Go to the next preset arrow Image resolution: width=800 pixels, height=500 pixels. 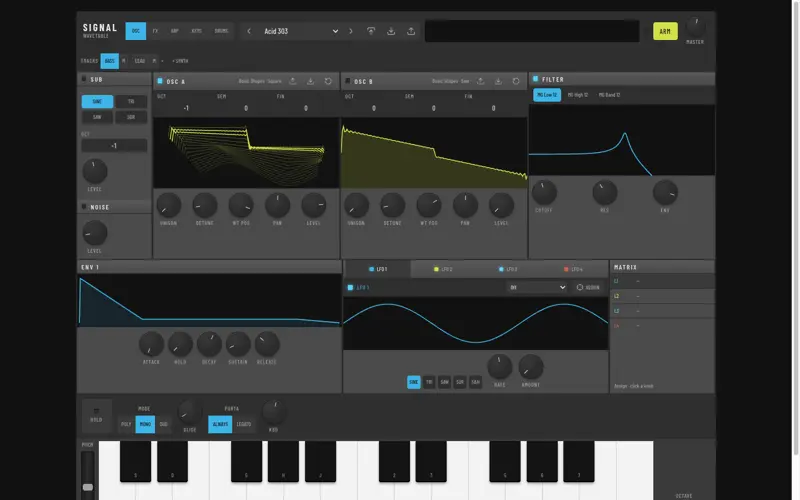click(x=351, y=31)
